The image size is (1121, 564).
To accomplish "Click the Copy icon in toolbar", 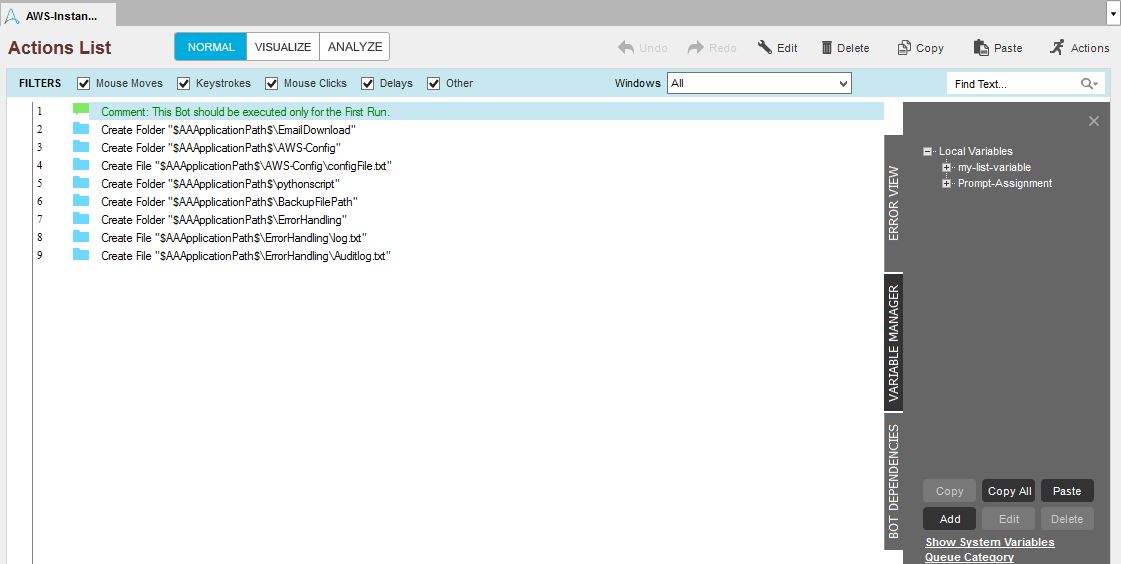I will click(904, 47).
